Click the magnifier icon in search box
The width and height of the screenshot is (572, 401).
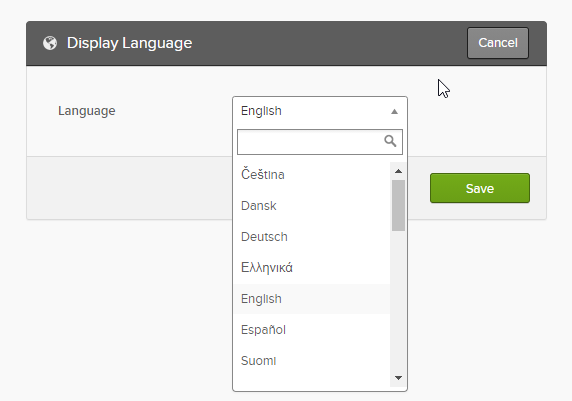[390, 141]
